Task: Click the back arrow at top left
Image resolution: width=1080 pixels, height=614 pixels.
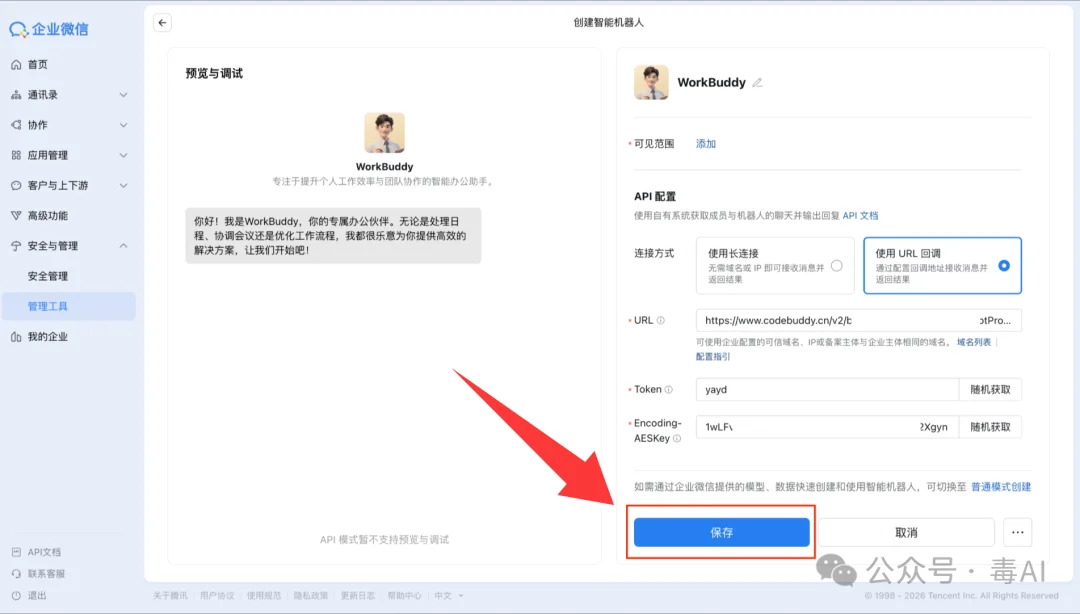Action: tap(162, 22)
